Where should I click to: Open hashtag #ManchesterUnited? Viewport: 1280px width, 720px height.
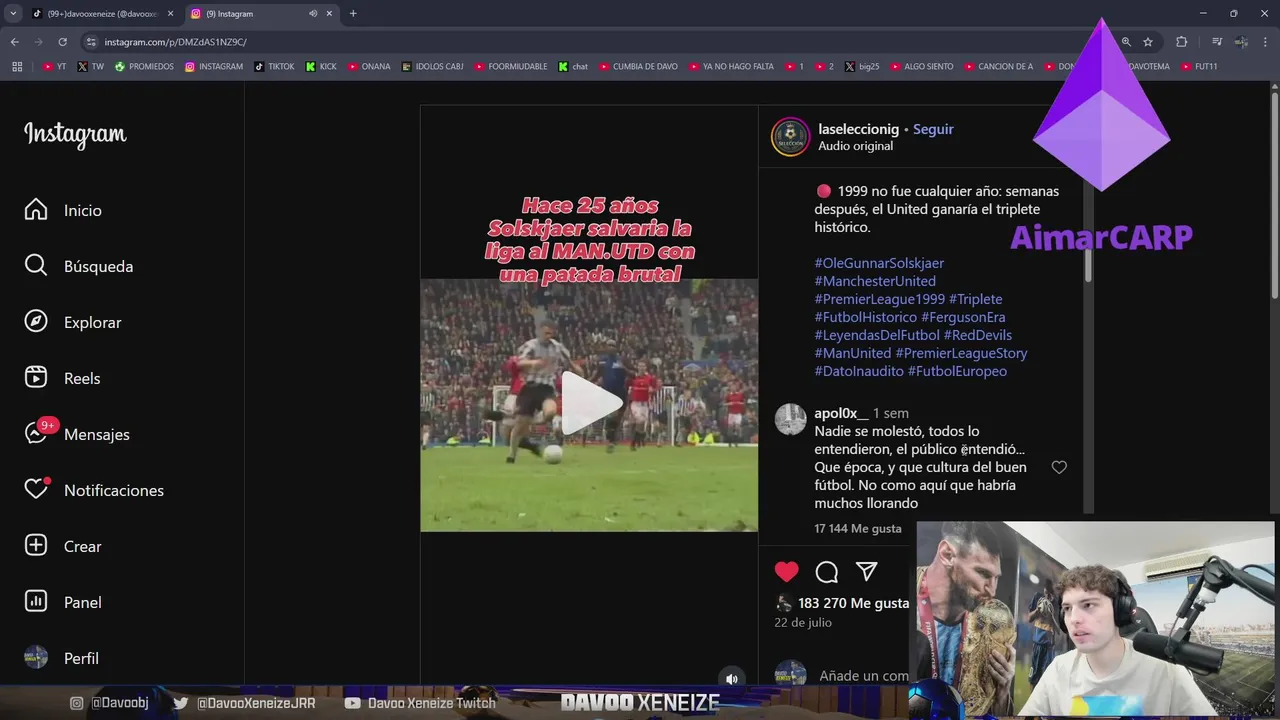coord(875,281)
